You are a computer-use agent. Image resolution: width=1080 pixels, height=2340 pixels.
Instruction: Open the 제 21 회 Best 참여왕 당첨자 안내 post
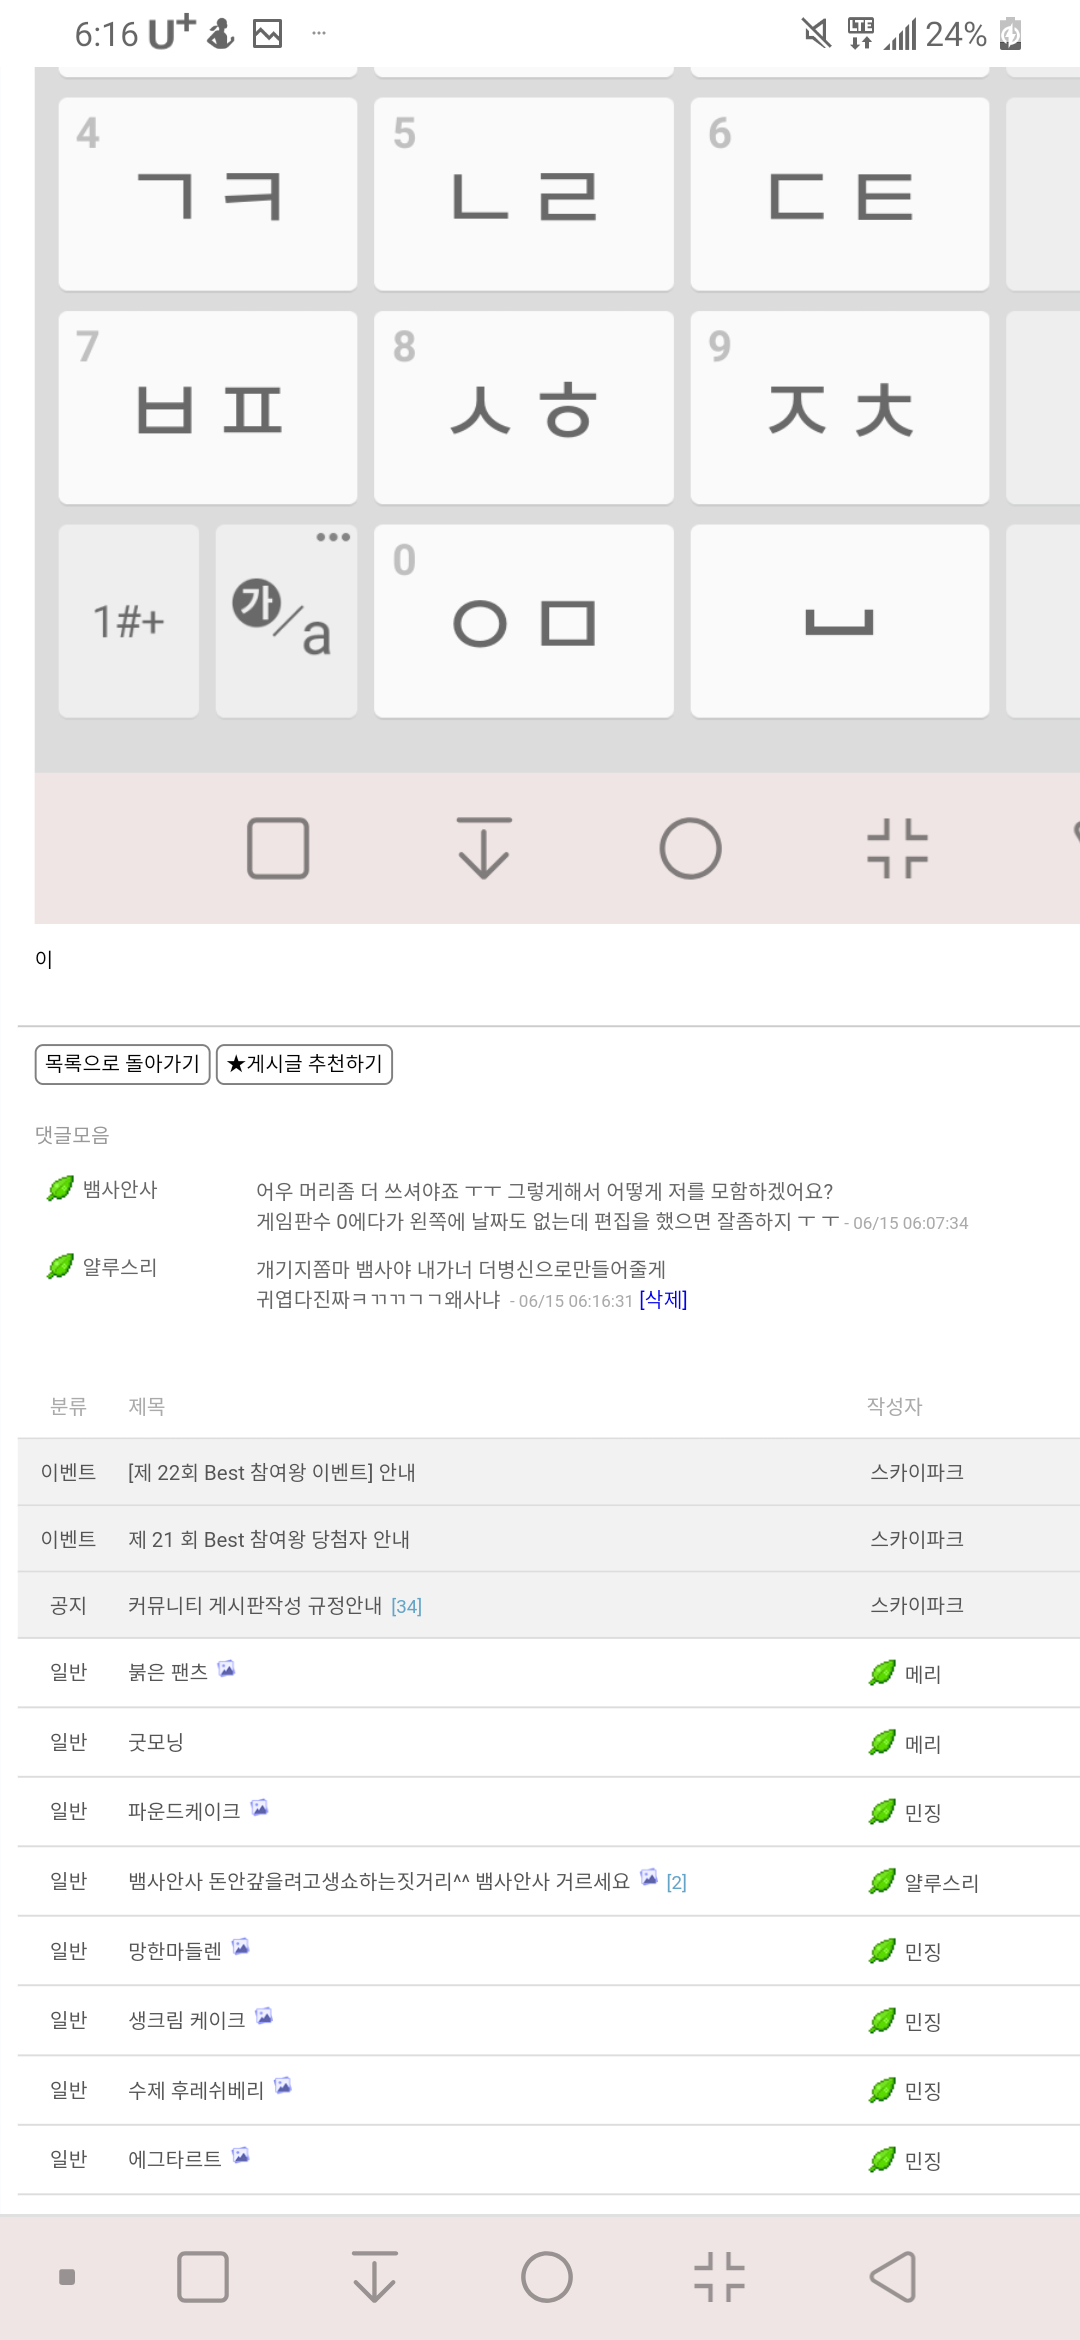(269, 1539)
